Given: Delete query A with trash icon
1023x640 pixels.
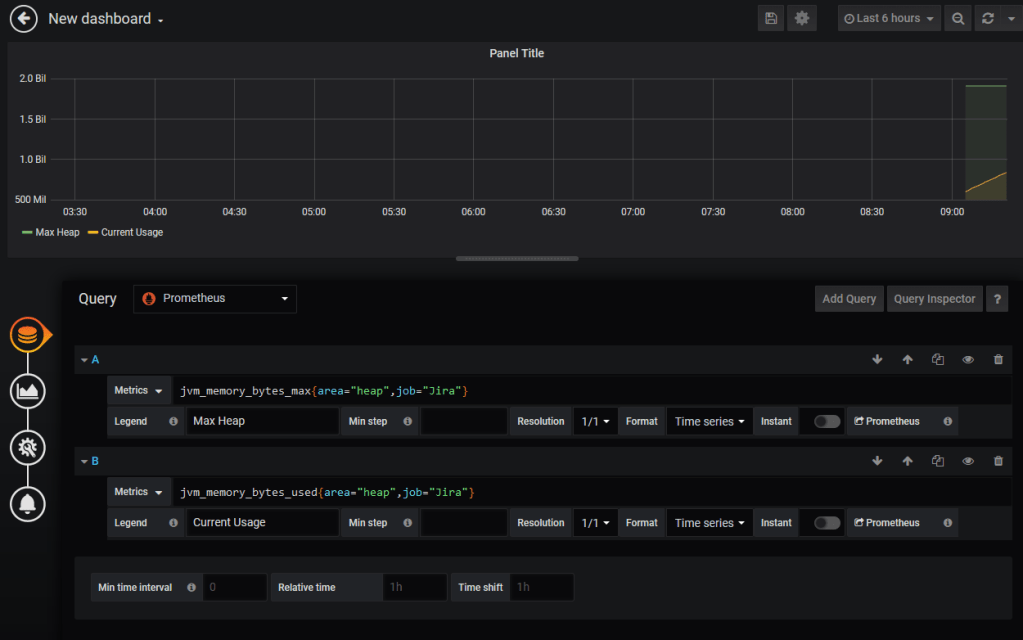Looking at the screenshot, I should pyautogui.click(x=998, y=360).
